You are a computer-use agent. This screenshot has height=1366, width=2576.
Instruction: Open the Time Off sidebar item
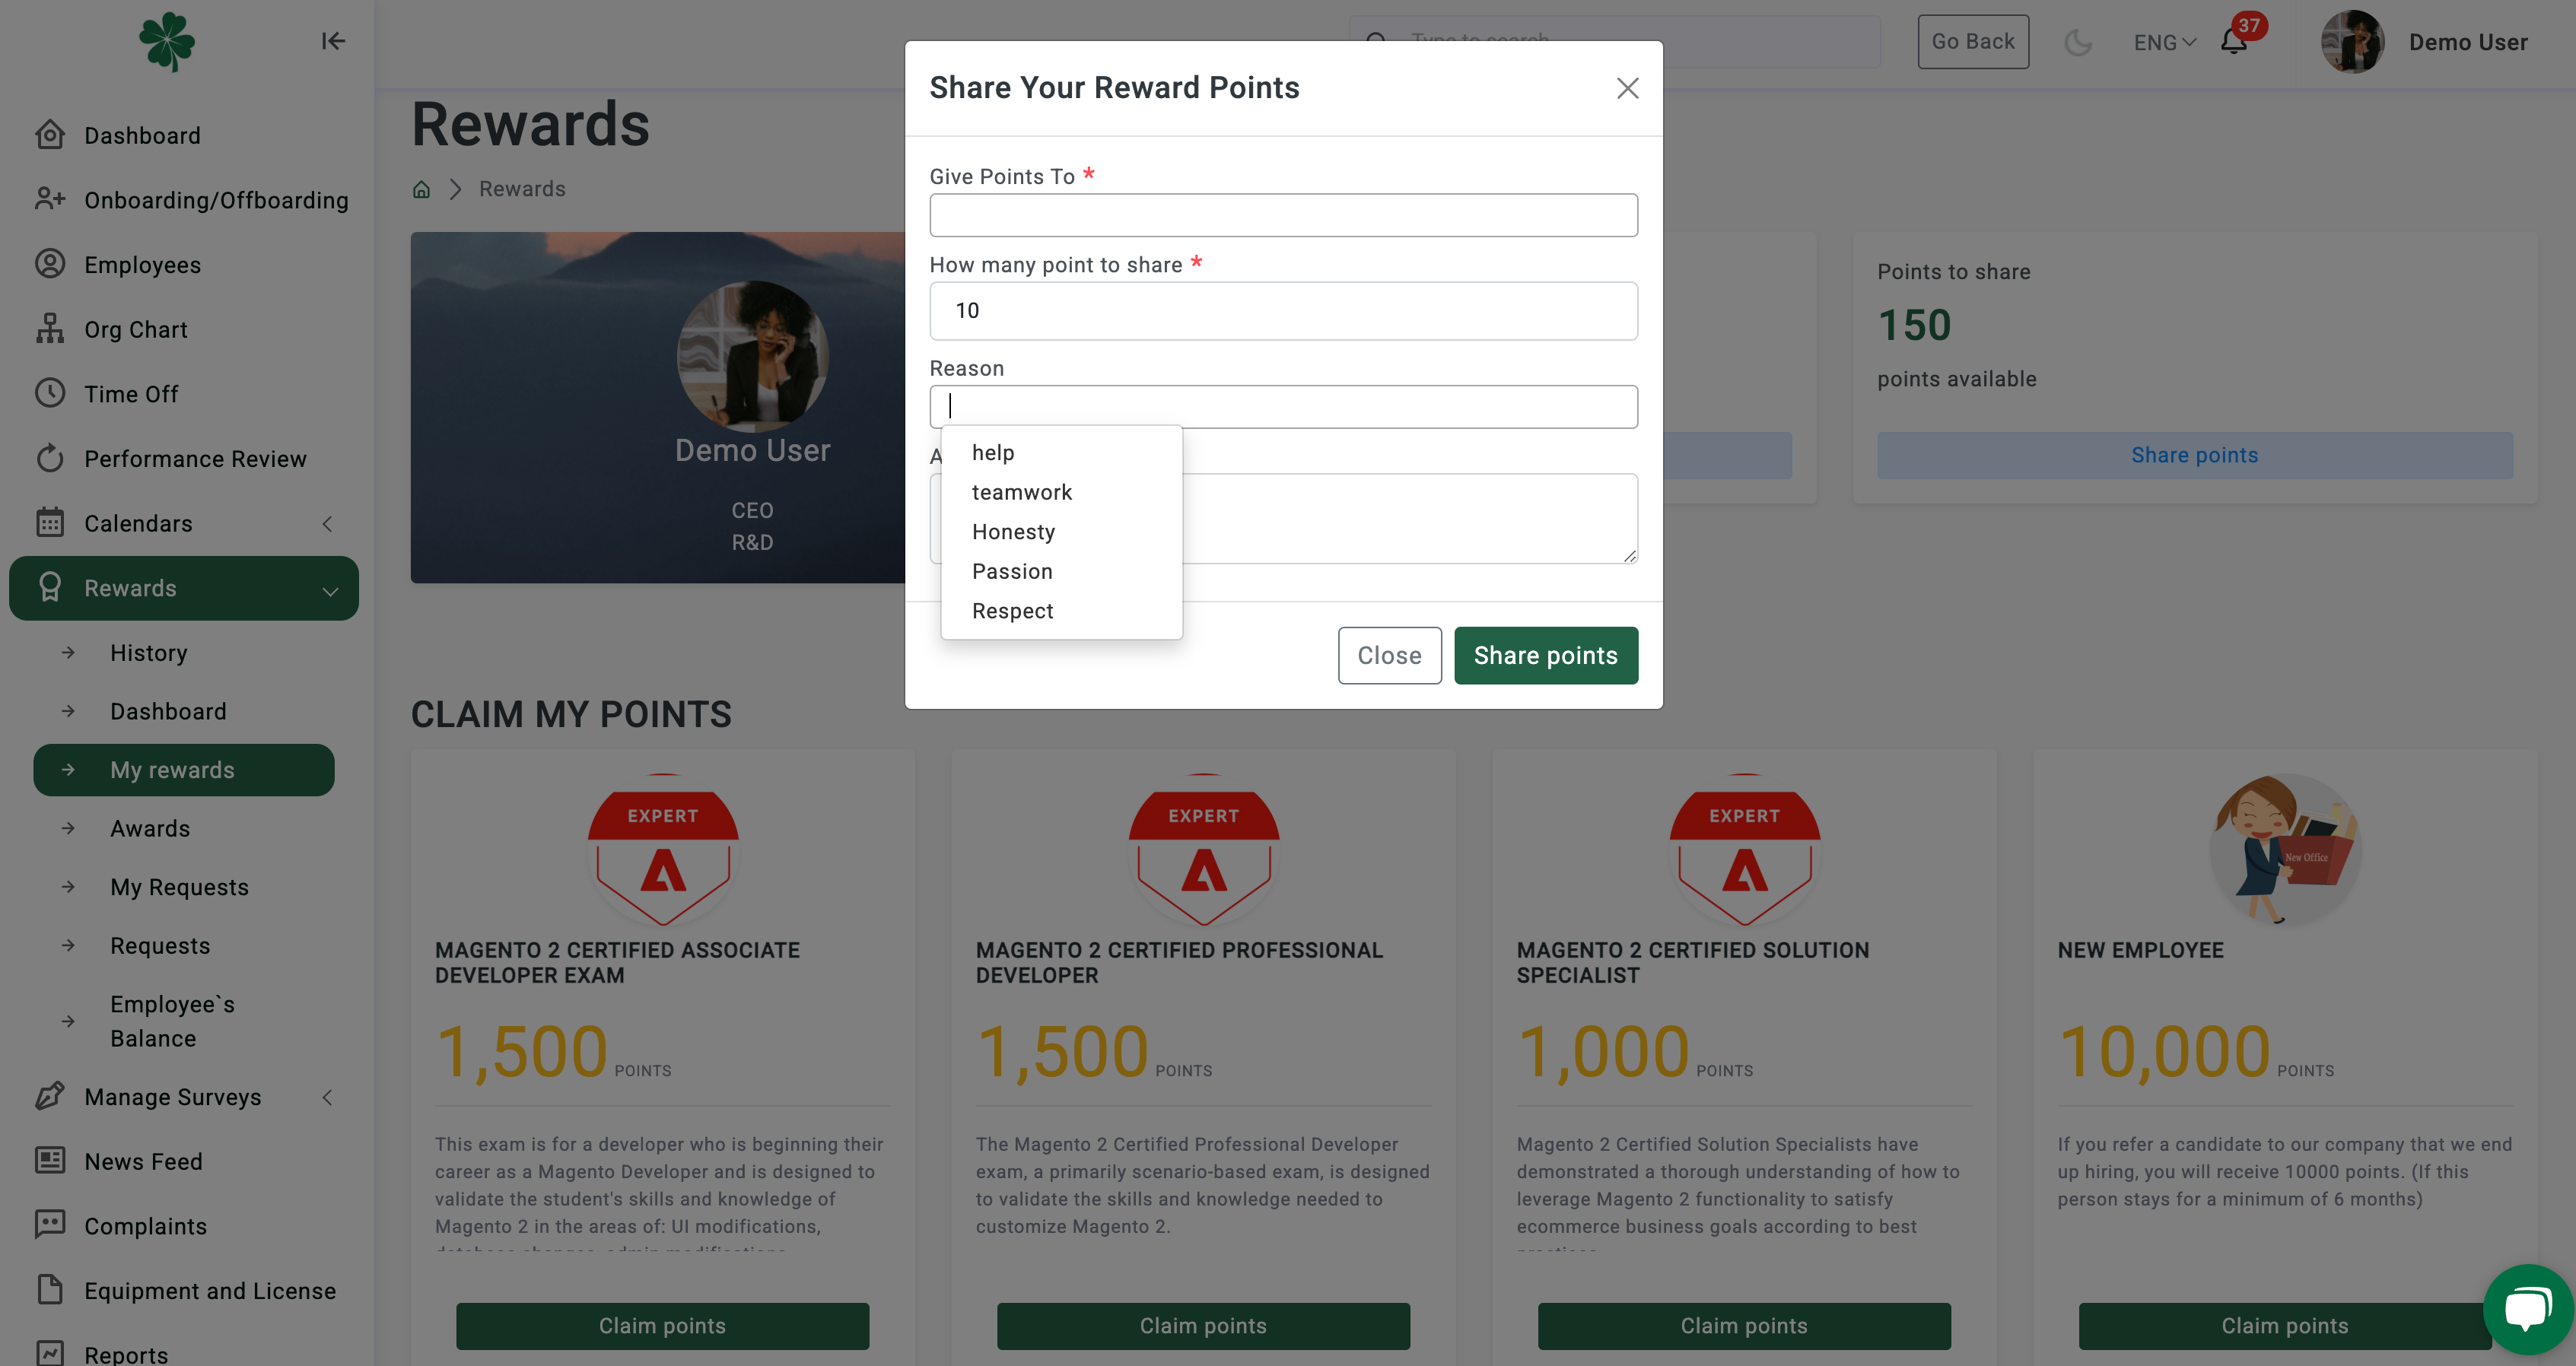(131, 394)
